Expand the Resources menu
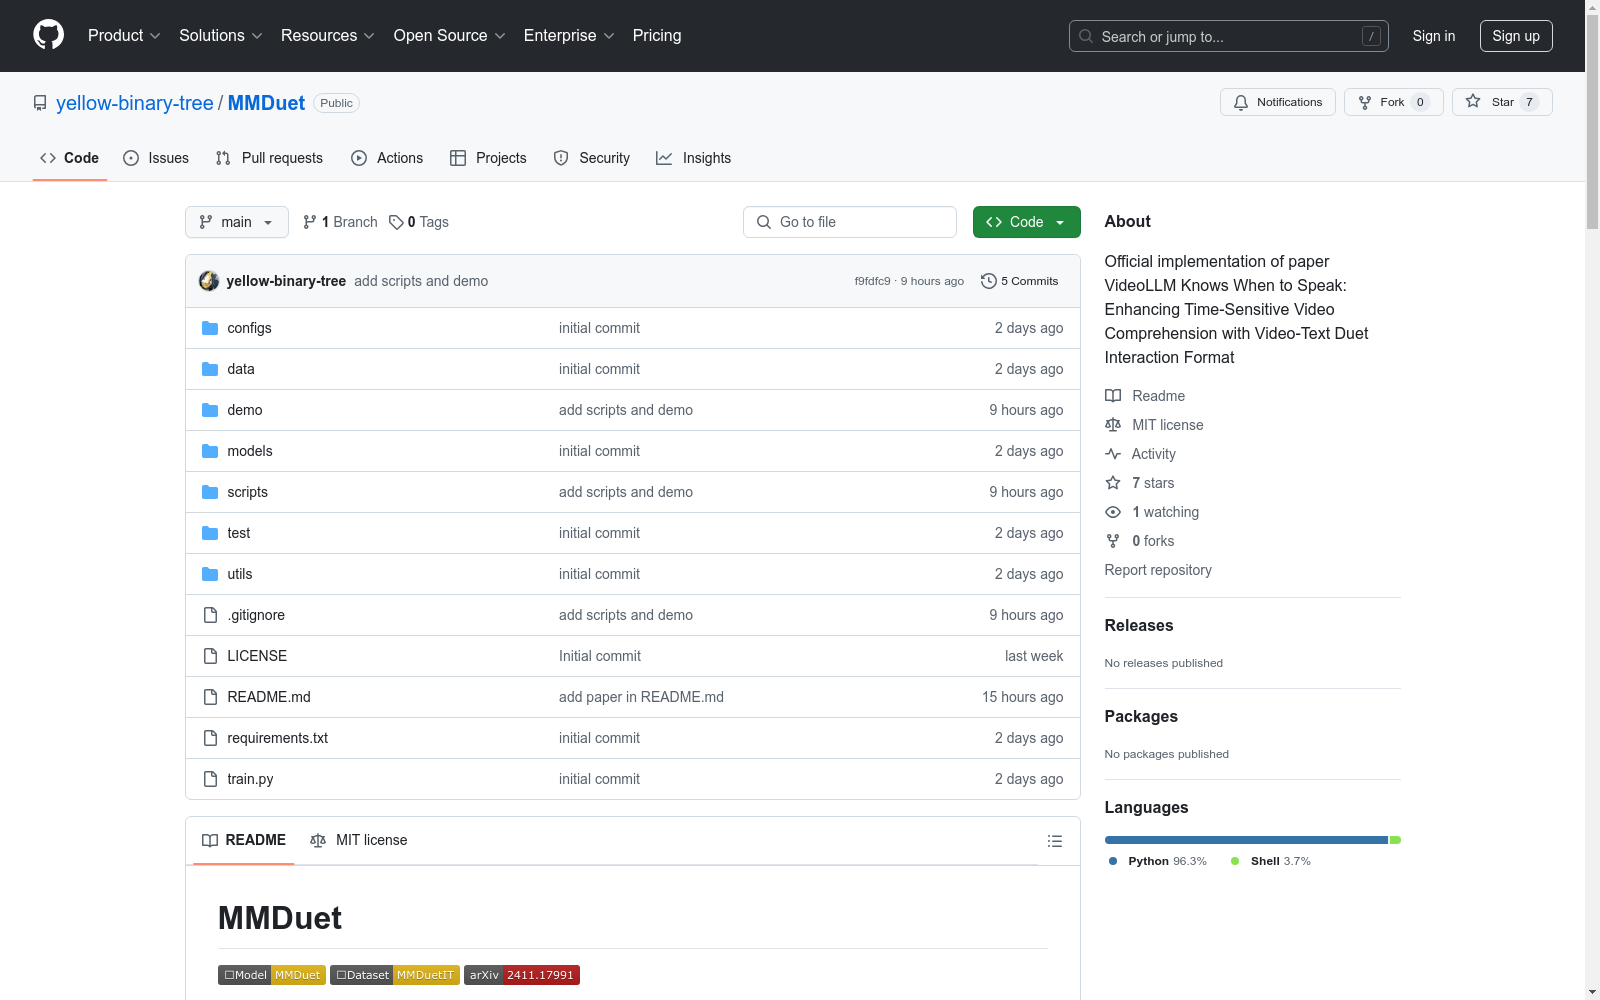 (328, 35)
